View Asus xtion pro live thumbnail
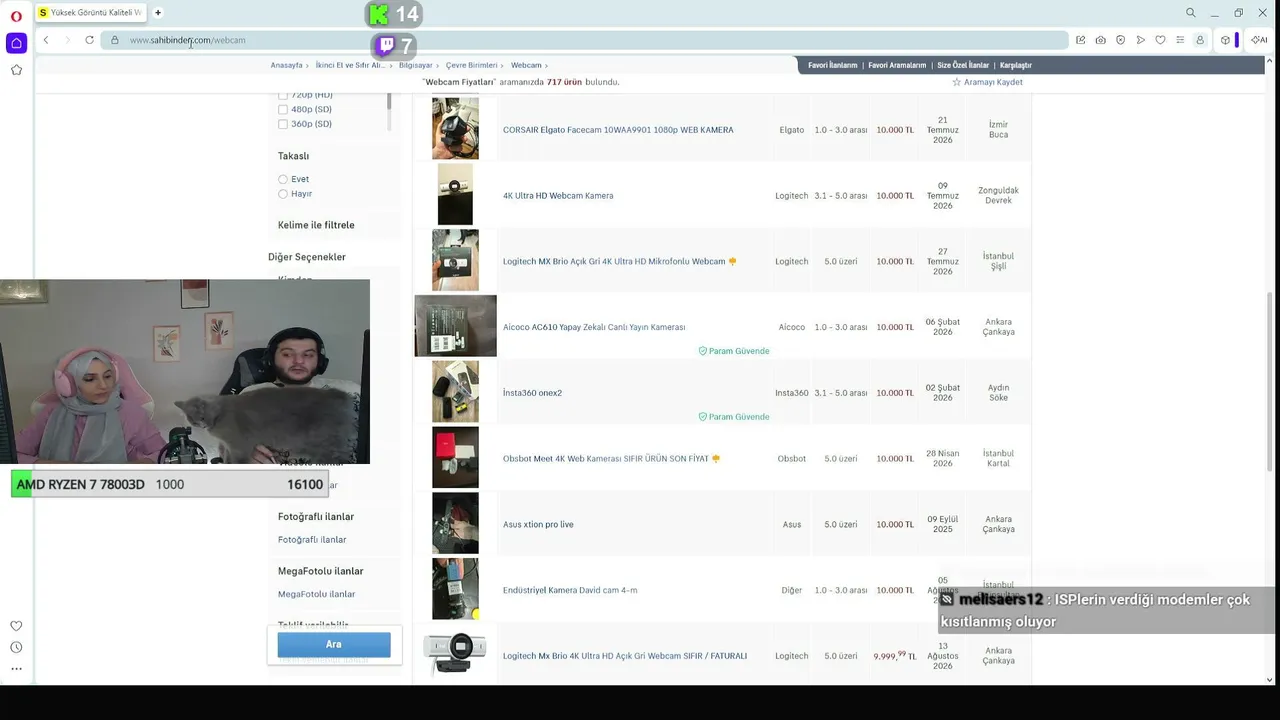1280x720 pixels. (x=455, y=523)
